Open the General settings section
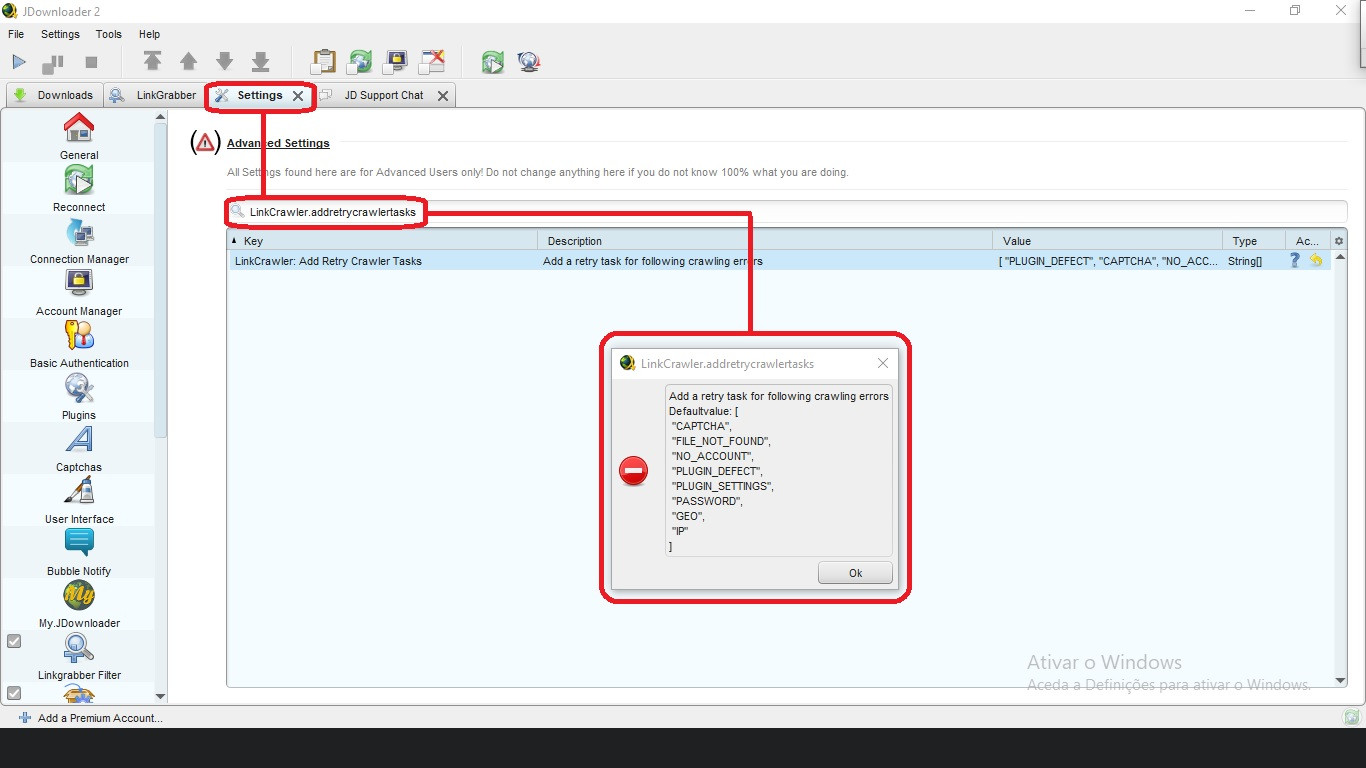This screenshot has width=1366, height=768. click(x=79, y=136)
